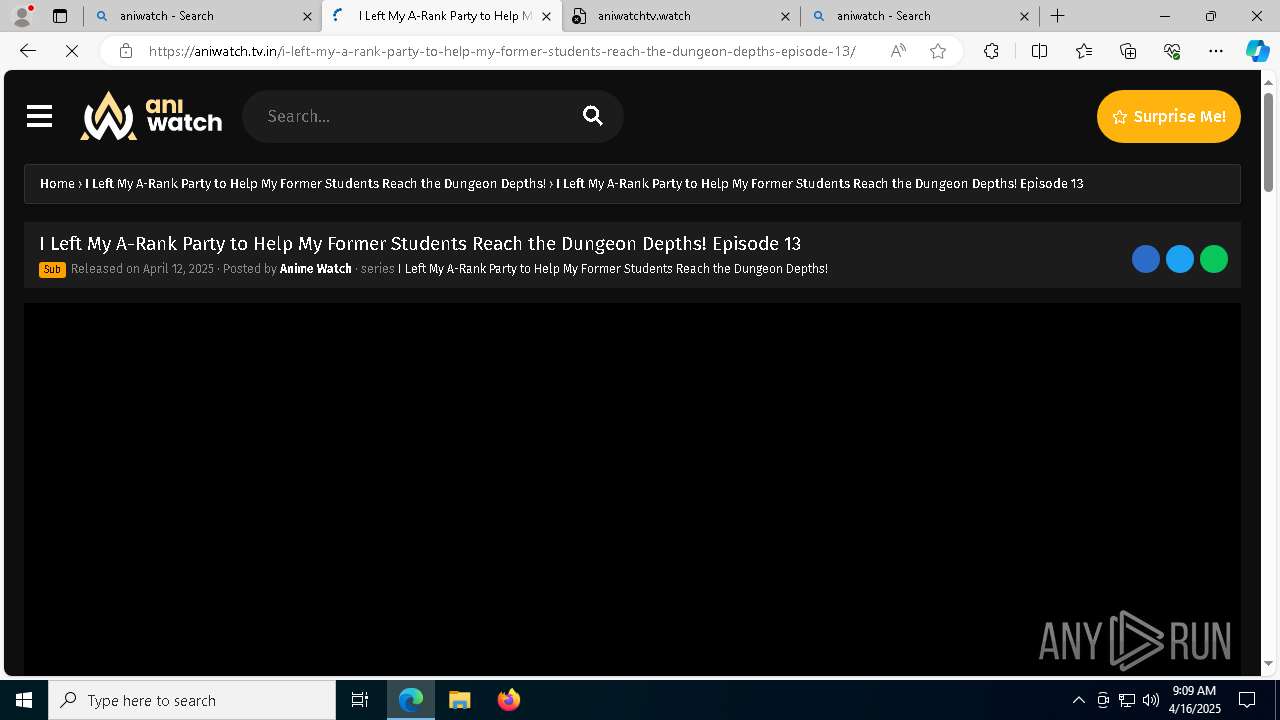This screenshot has height=720, width=1280.
Task: Open a new browser tab
Action: click(1057, 16)
